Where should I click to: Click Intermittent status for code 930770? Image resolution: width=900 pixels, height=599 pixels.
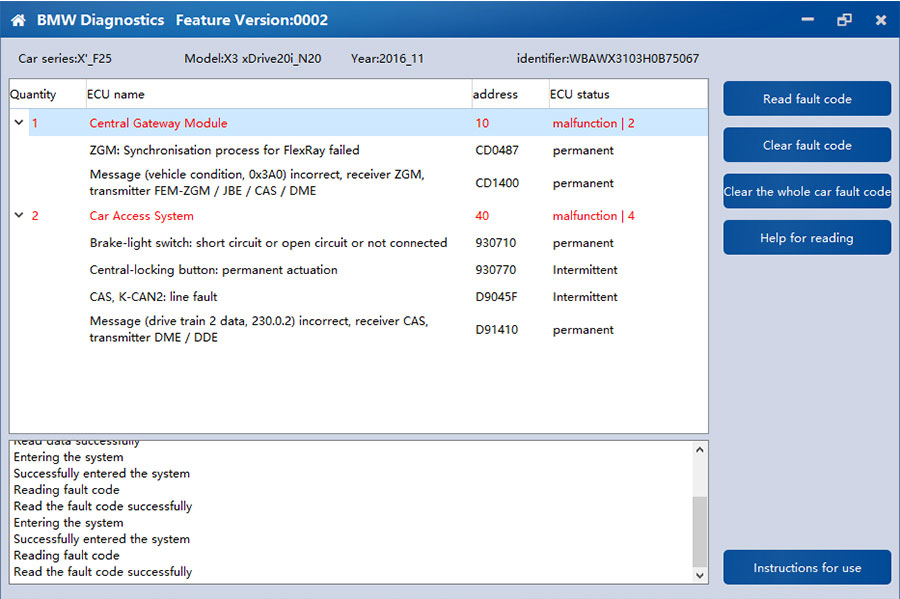pyautogui.click(x=585, y=270)
